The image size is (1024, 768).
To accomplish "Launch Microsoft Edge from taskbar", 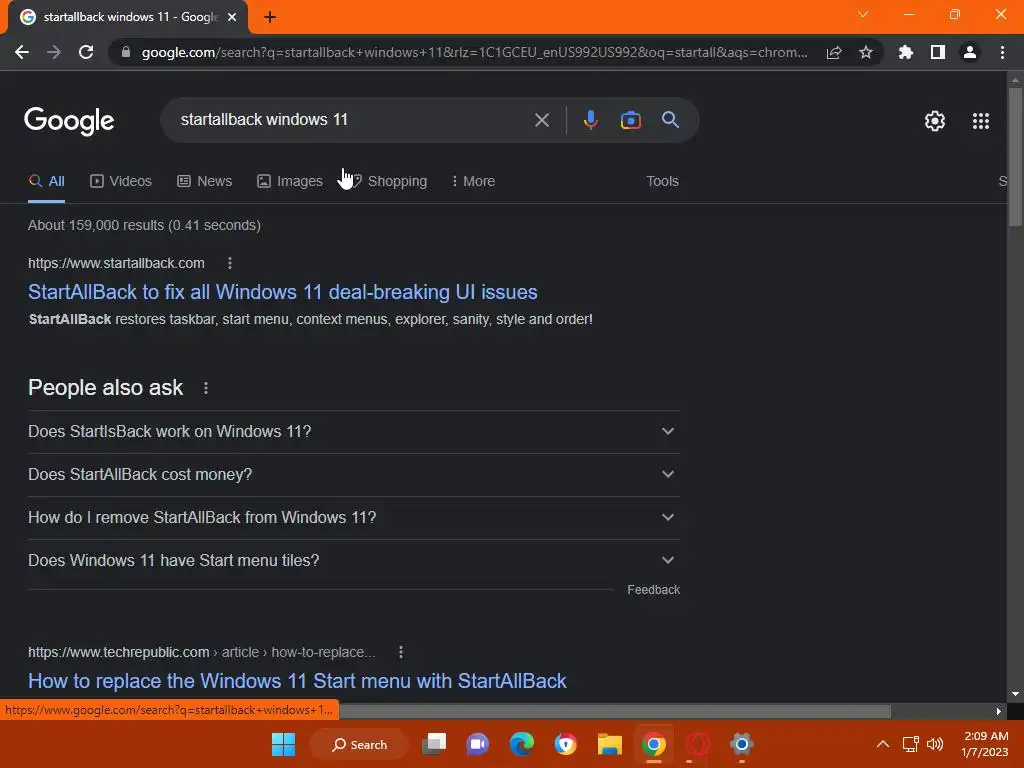I will (x=521, y=744).
